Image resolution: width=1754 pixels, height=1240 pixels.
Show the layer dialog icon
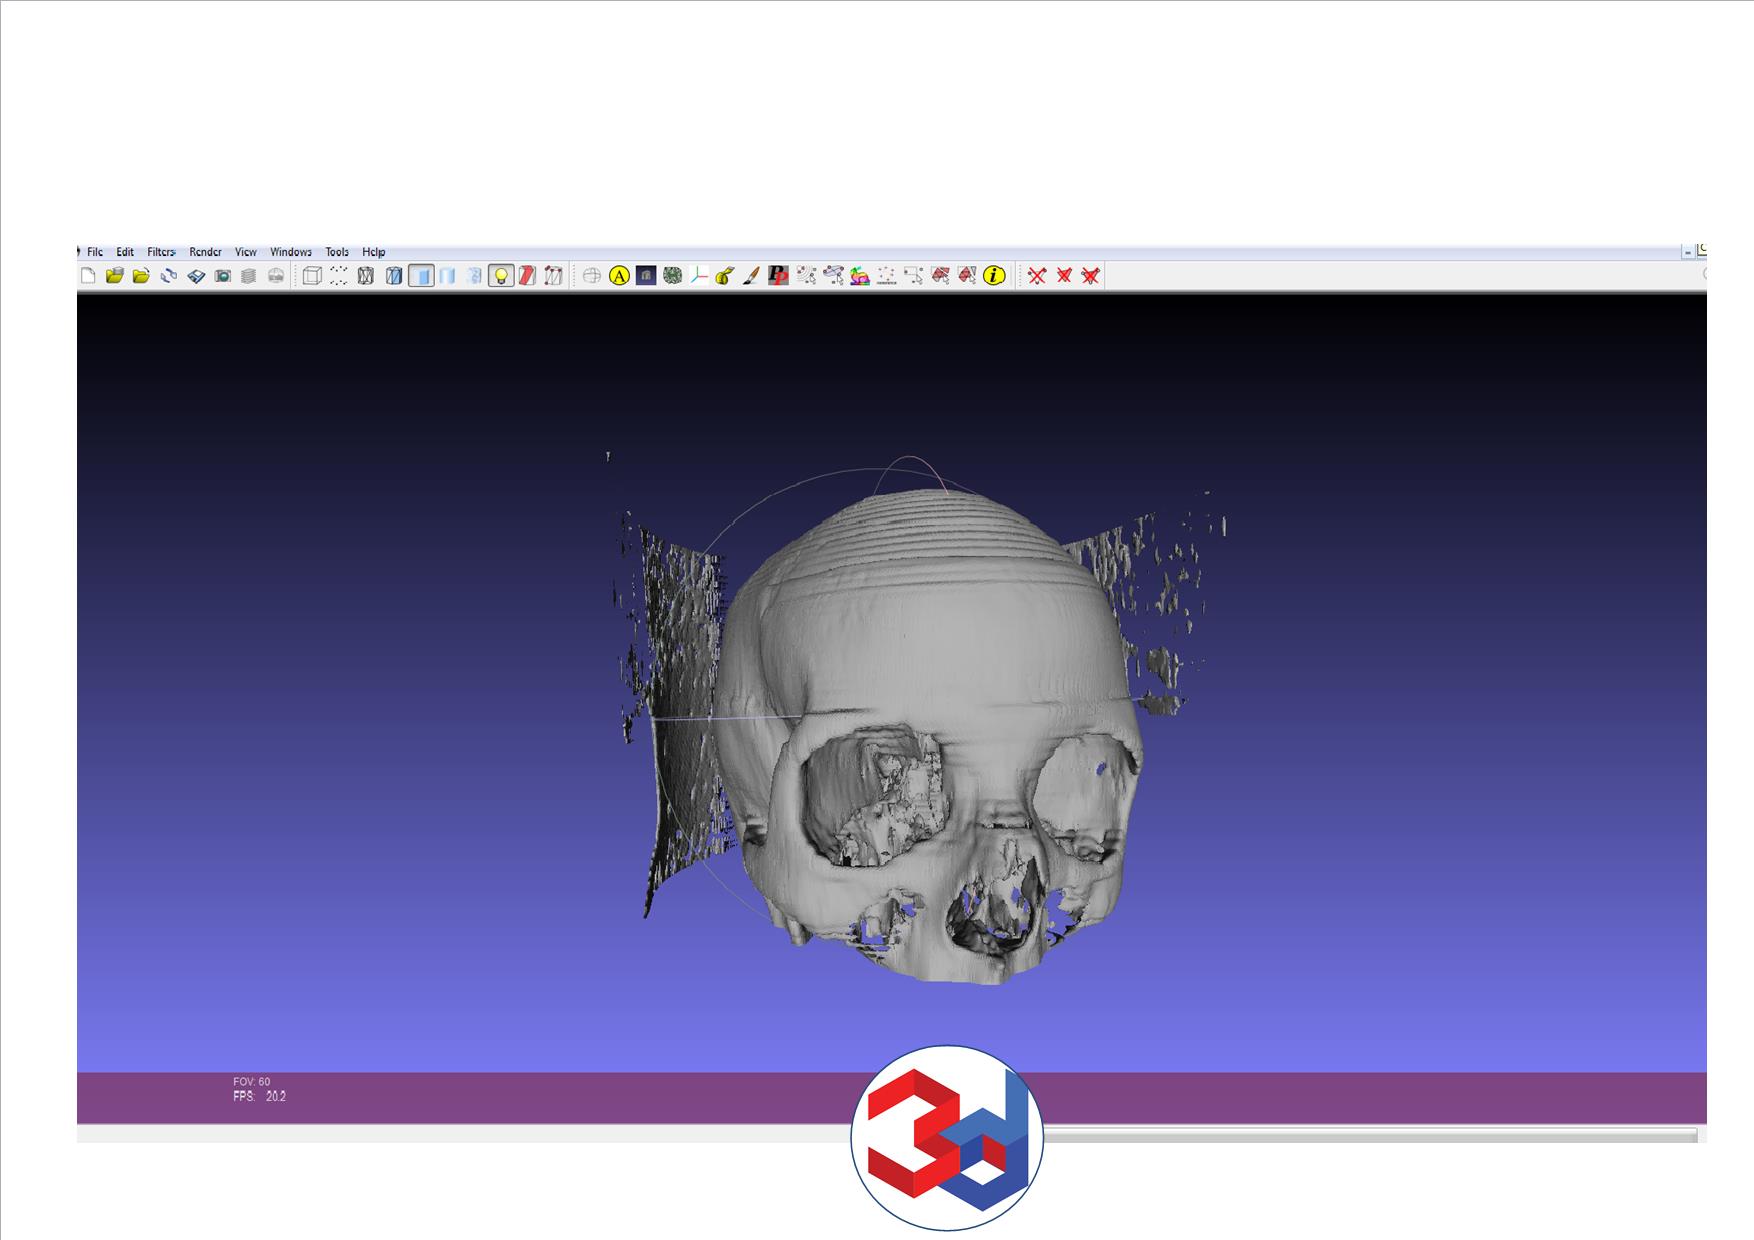[x=249, y=276]
